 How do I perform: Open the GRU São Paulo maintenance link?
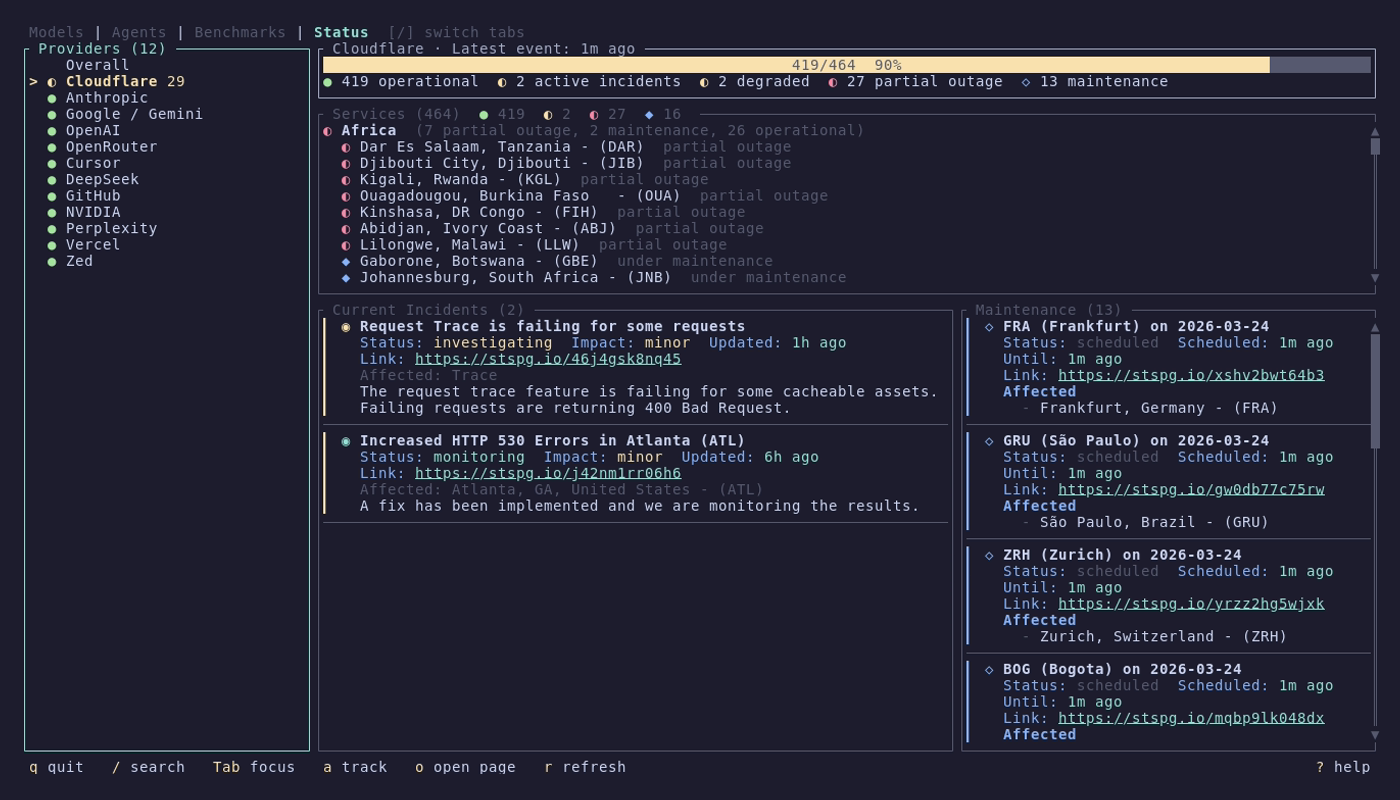[1191, 489]
